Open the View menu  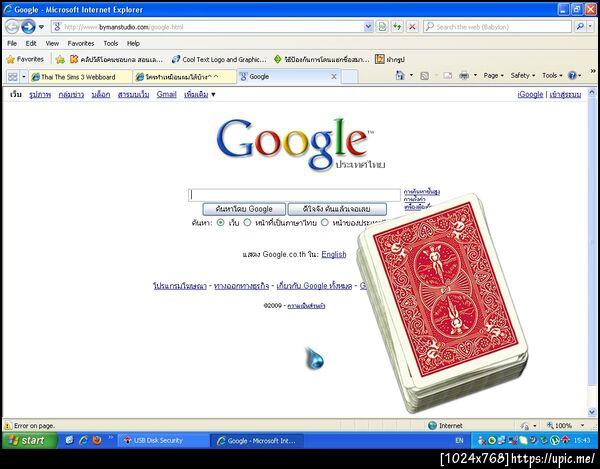[x=52, y=43]
